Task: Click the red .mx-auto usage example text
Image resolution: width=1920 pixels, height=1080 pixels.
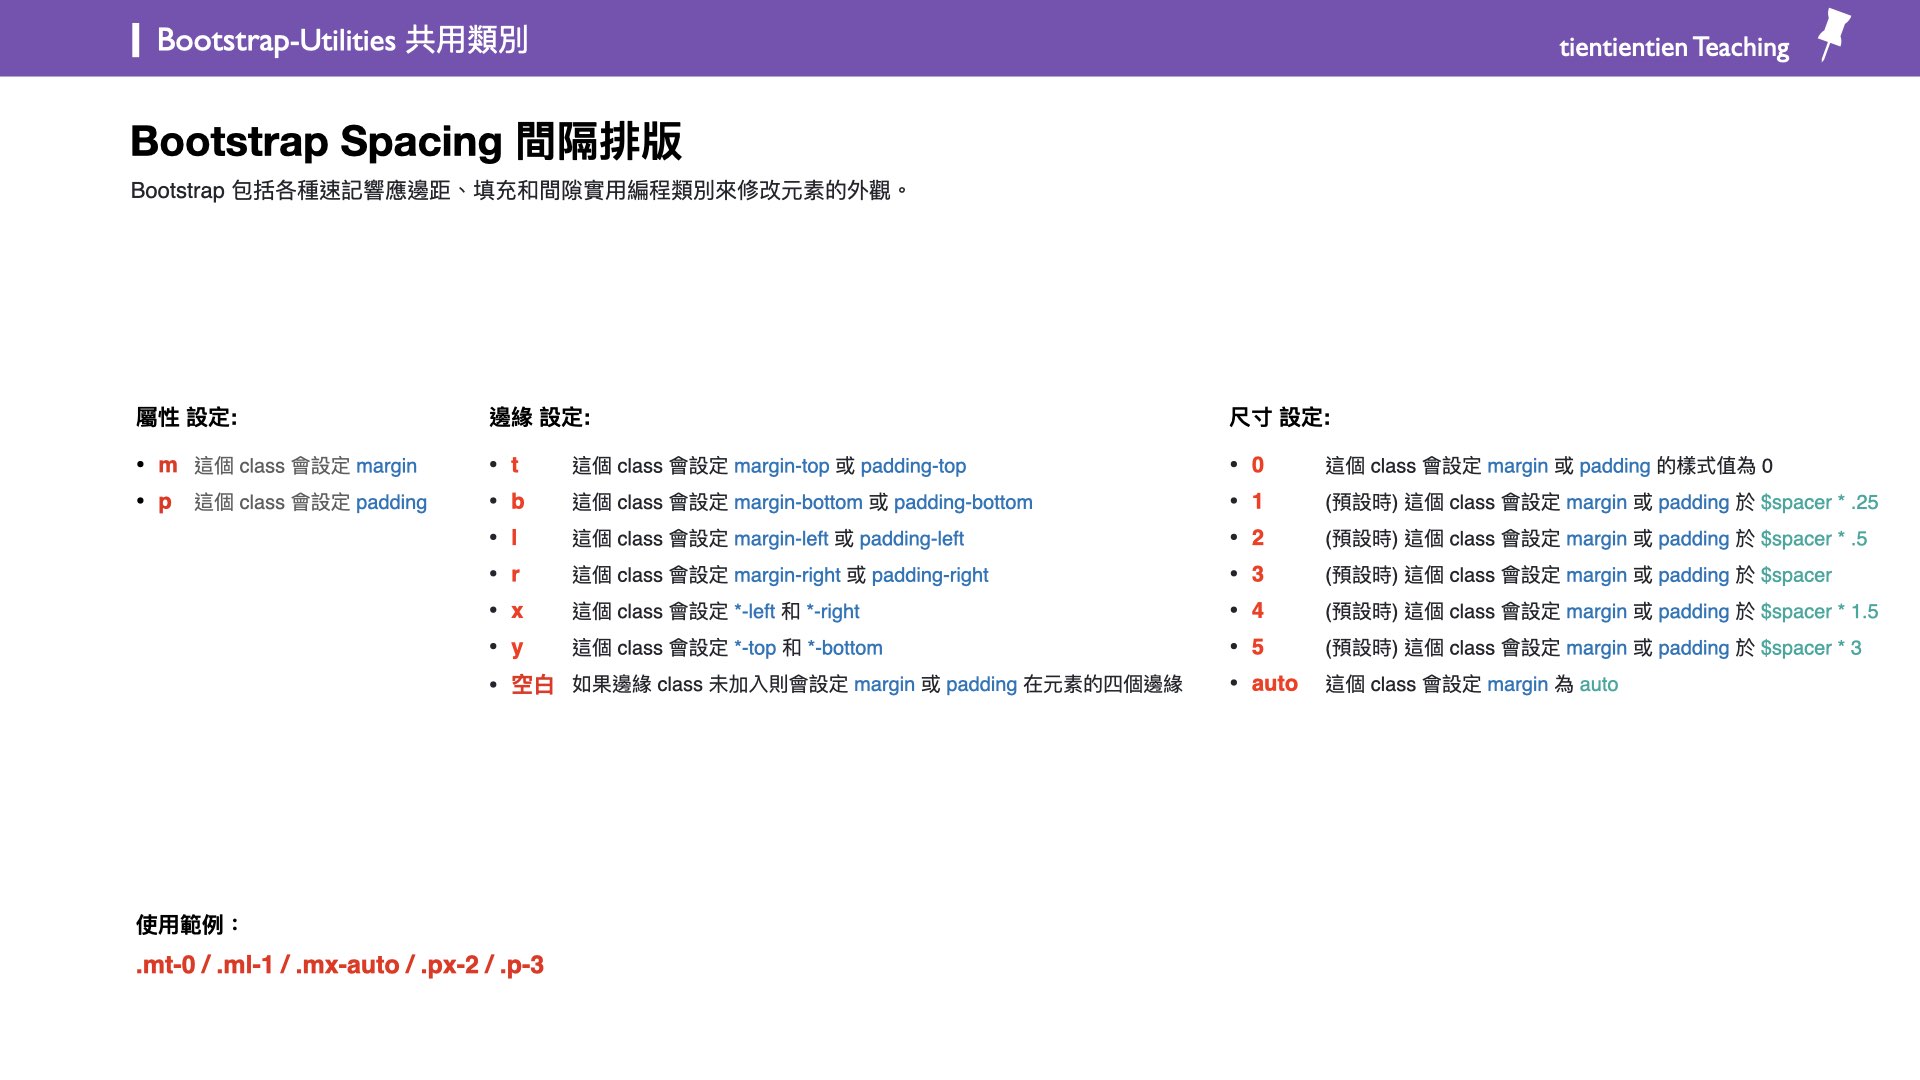Action: tap(350, 965)
